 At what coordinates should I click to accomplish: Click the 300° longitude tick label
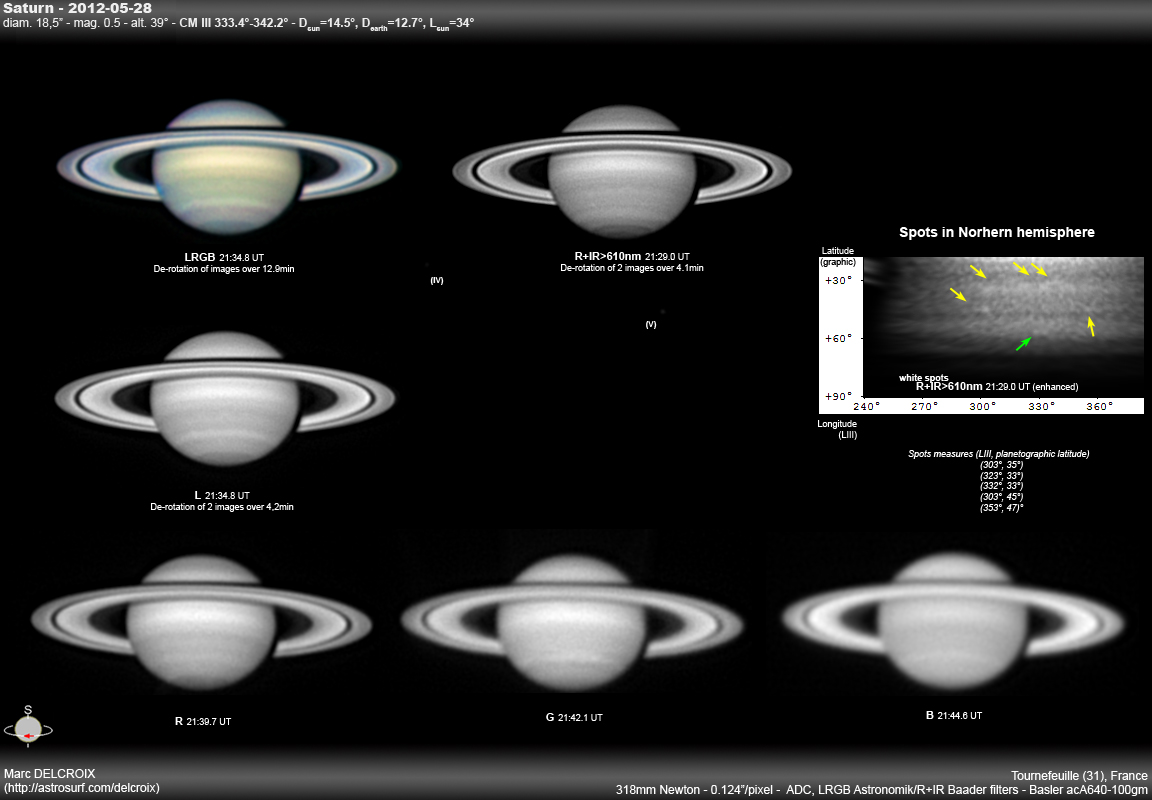[x=982, y=406]
